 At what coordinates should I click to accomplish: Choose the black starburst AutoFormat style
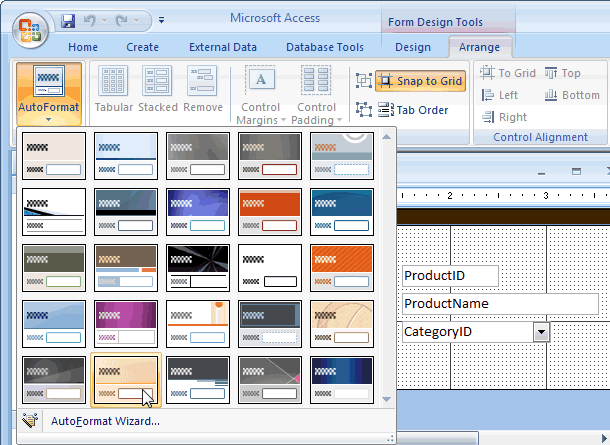click(x=198, y=268)
